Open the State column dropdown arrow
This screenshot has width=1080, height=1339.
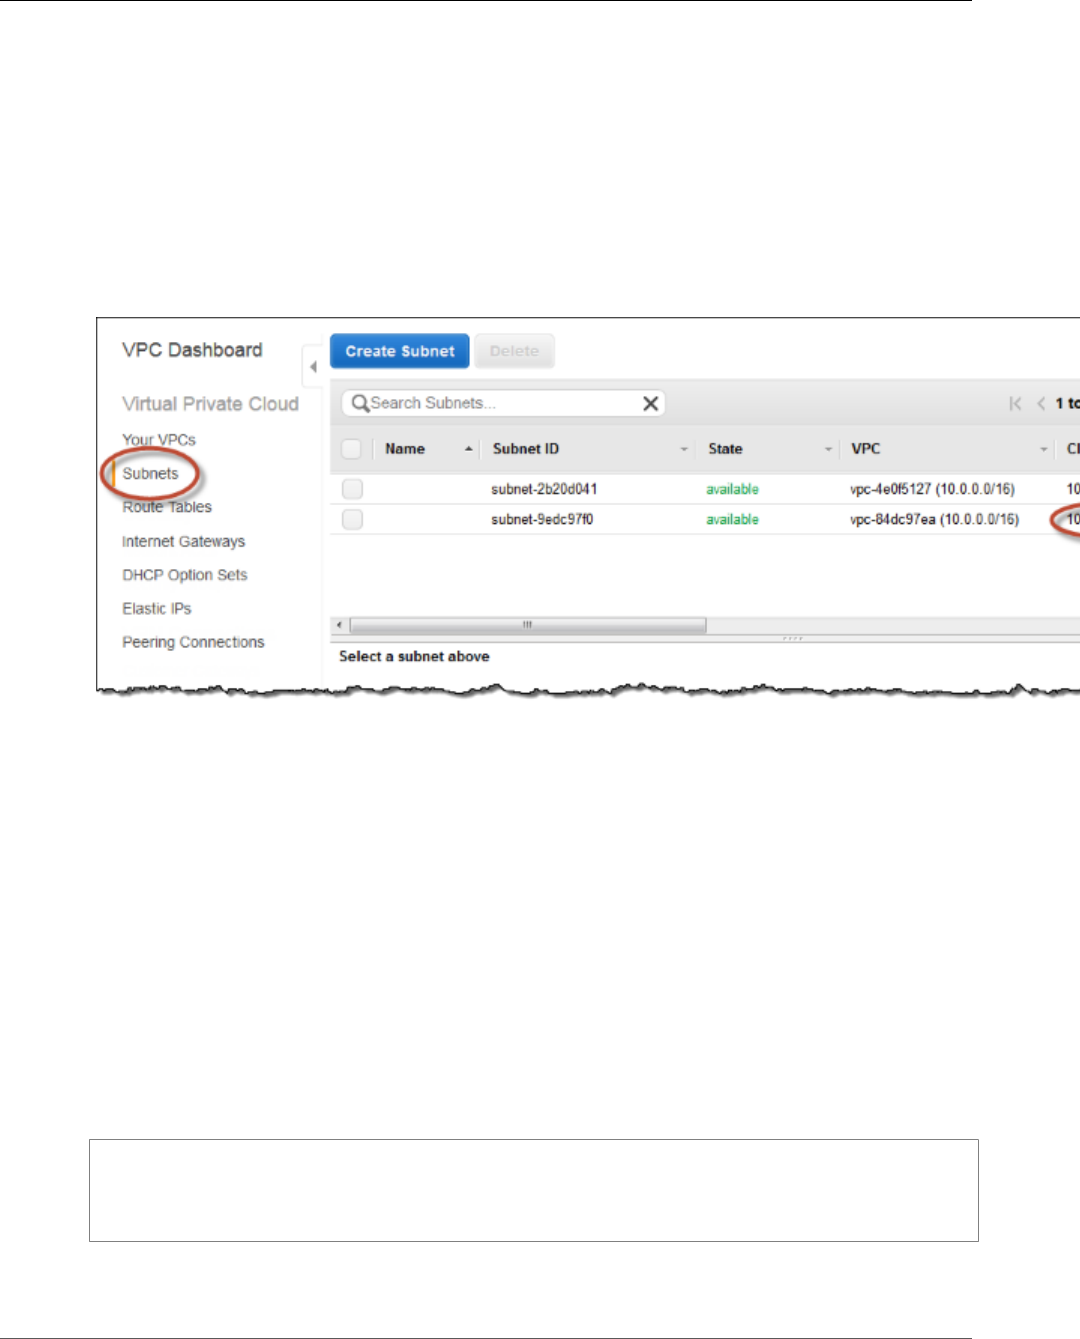(828, 449)
